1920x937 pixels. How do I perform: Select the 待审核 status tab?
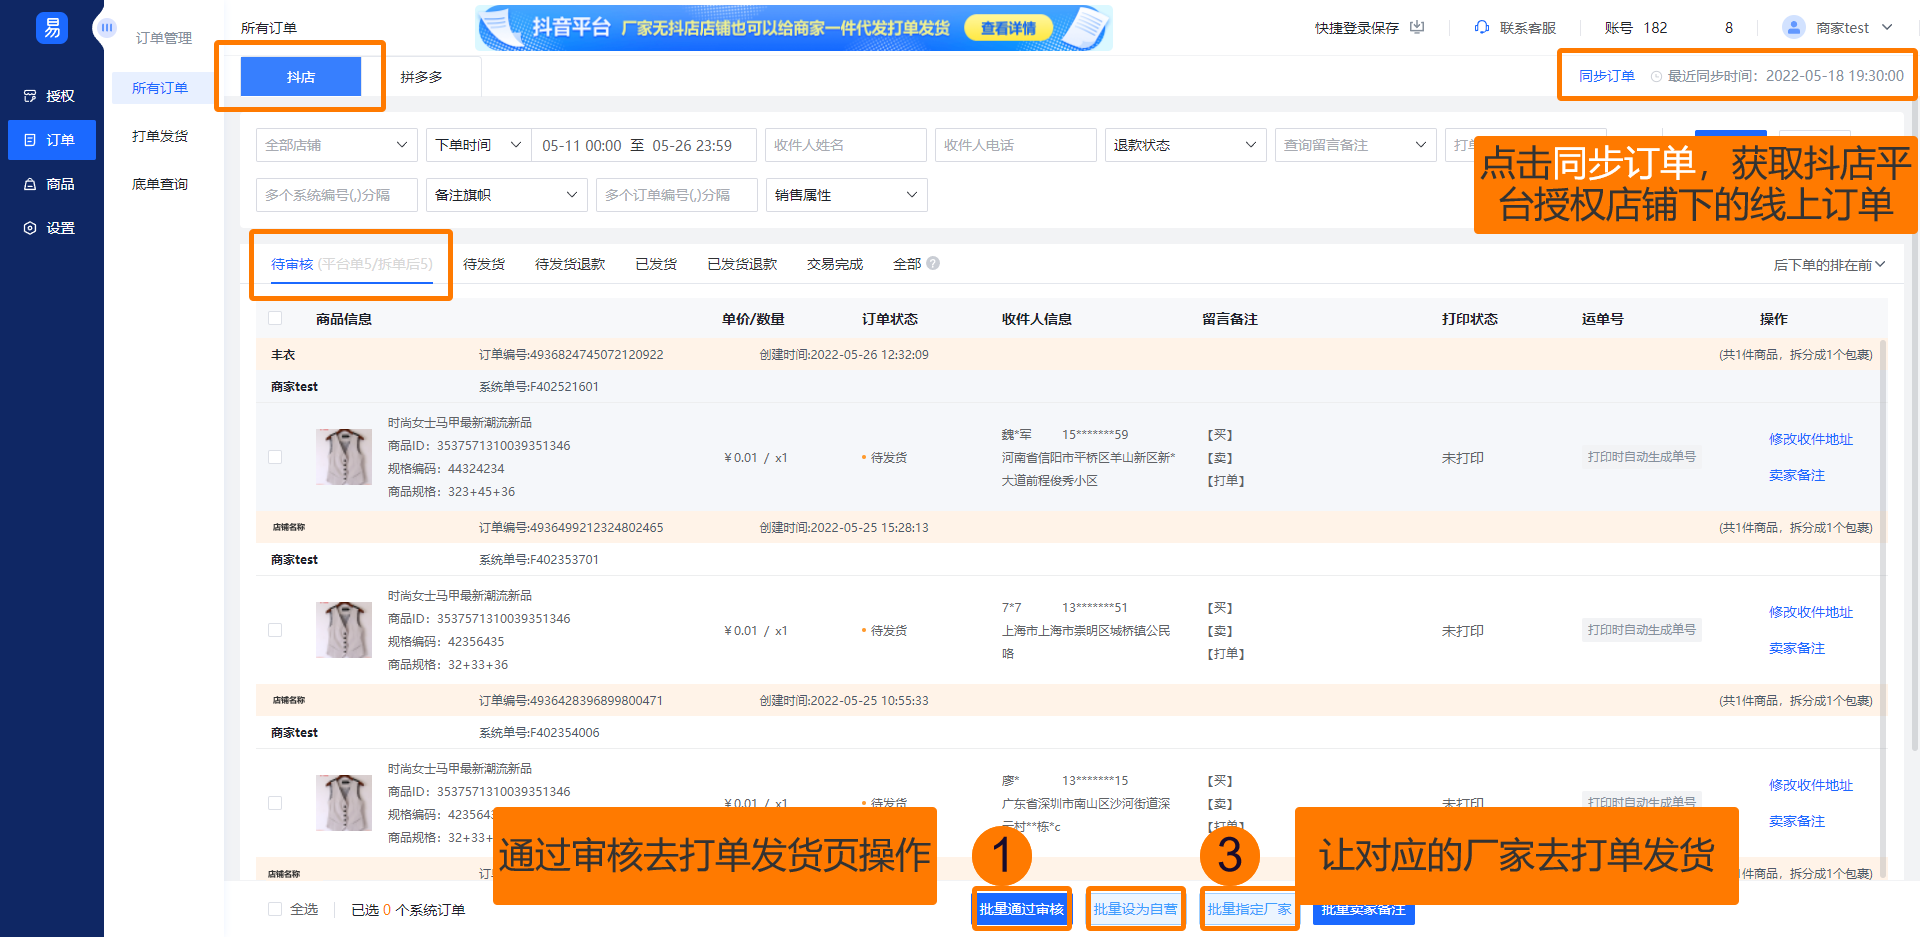[351, 264]
